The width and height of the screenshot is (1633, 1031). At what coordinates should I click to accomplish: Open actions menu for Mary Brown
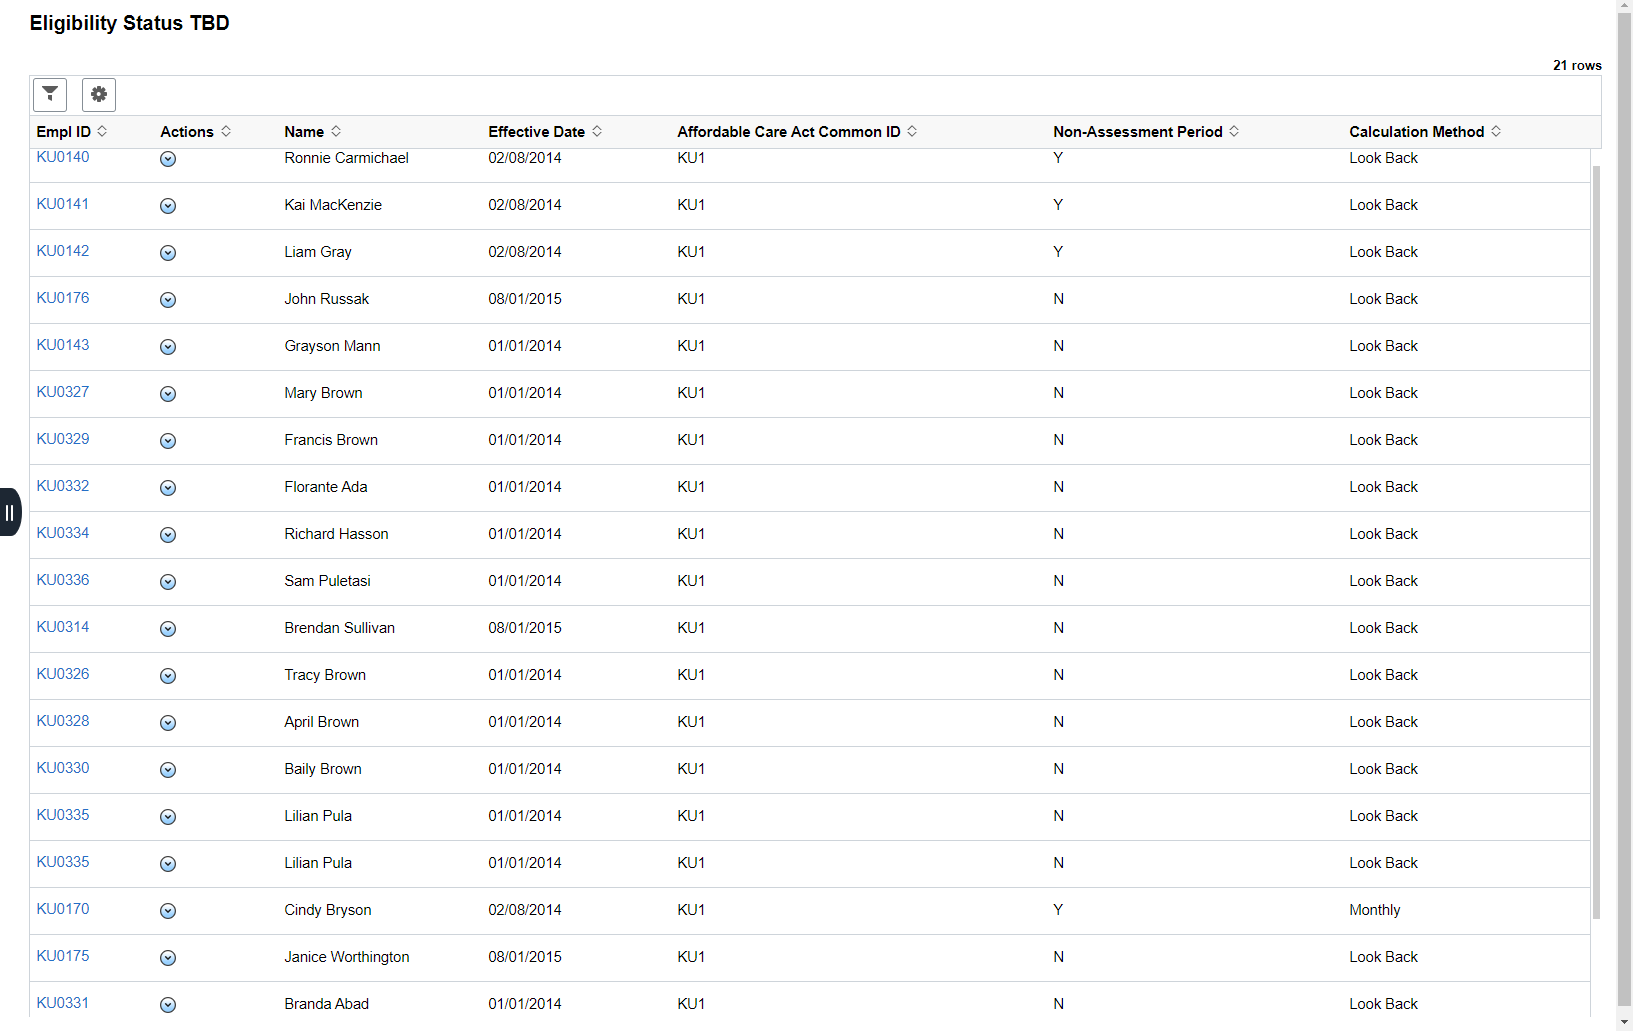tap(168, 394)
